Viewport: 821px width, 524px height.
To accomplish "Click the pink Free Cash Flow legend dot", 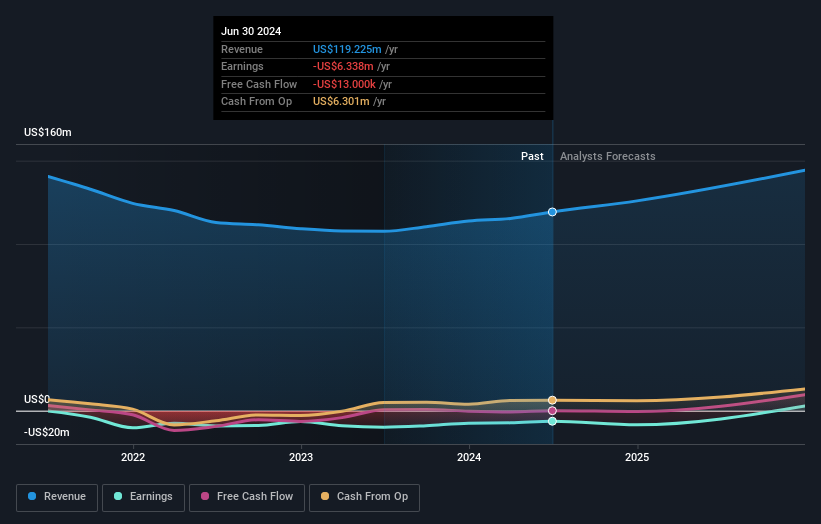I will pyautogui.click(x=205, y=496).
